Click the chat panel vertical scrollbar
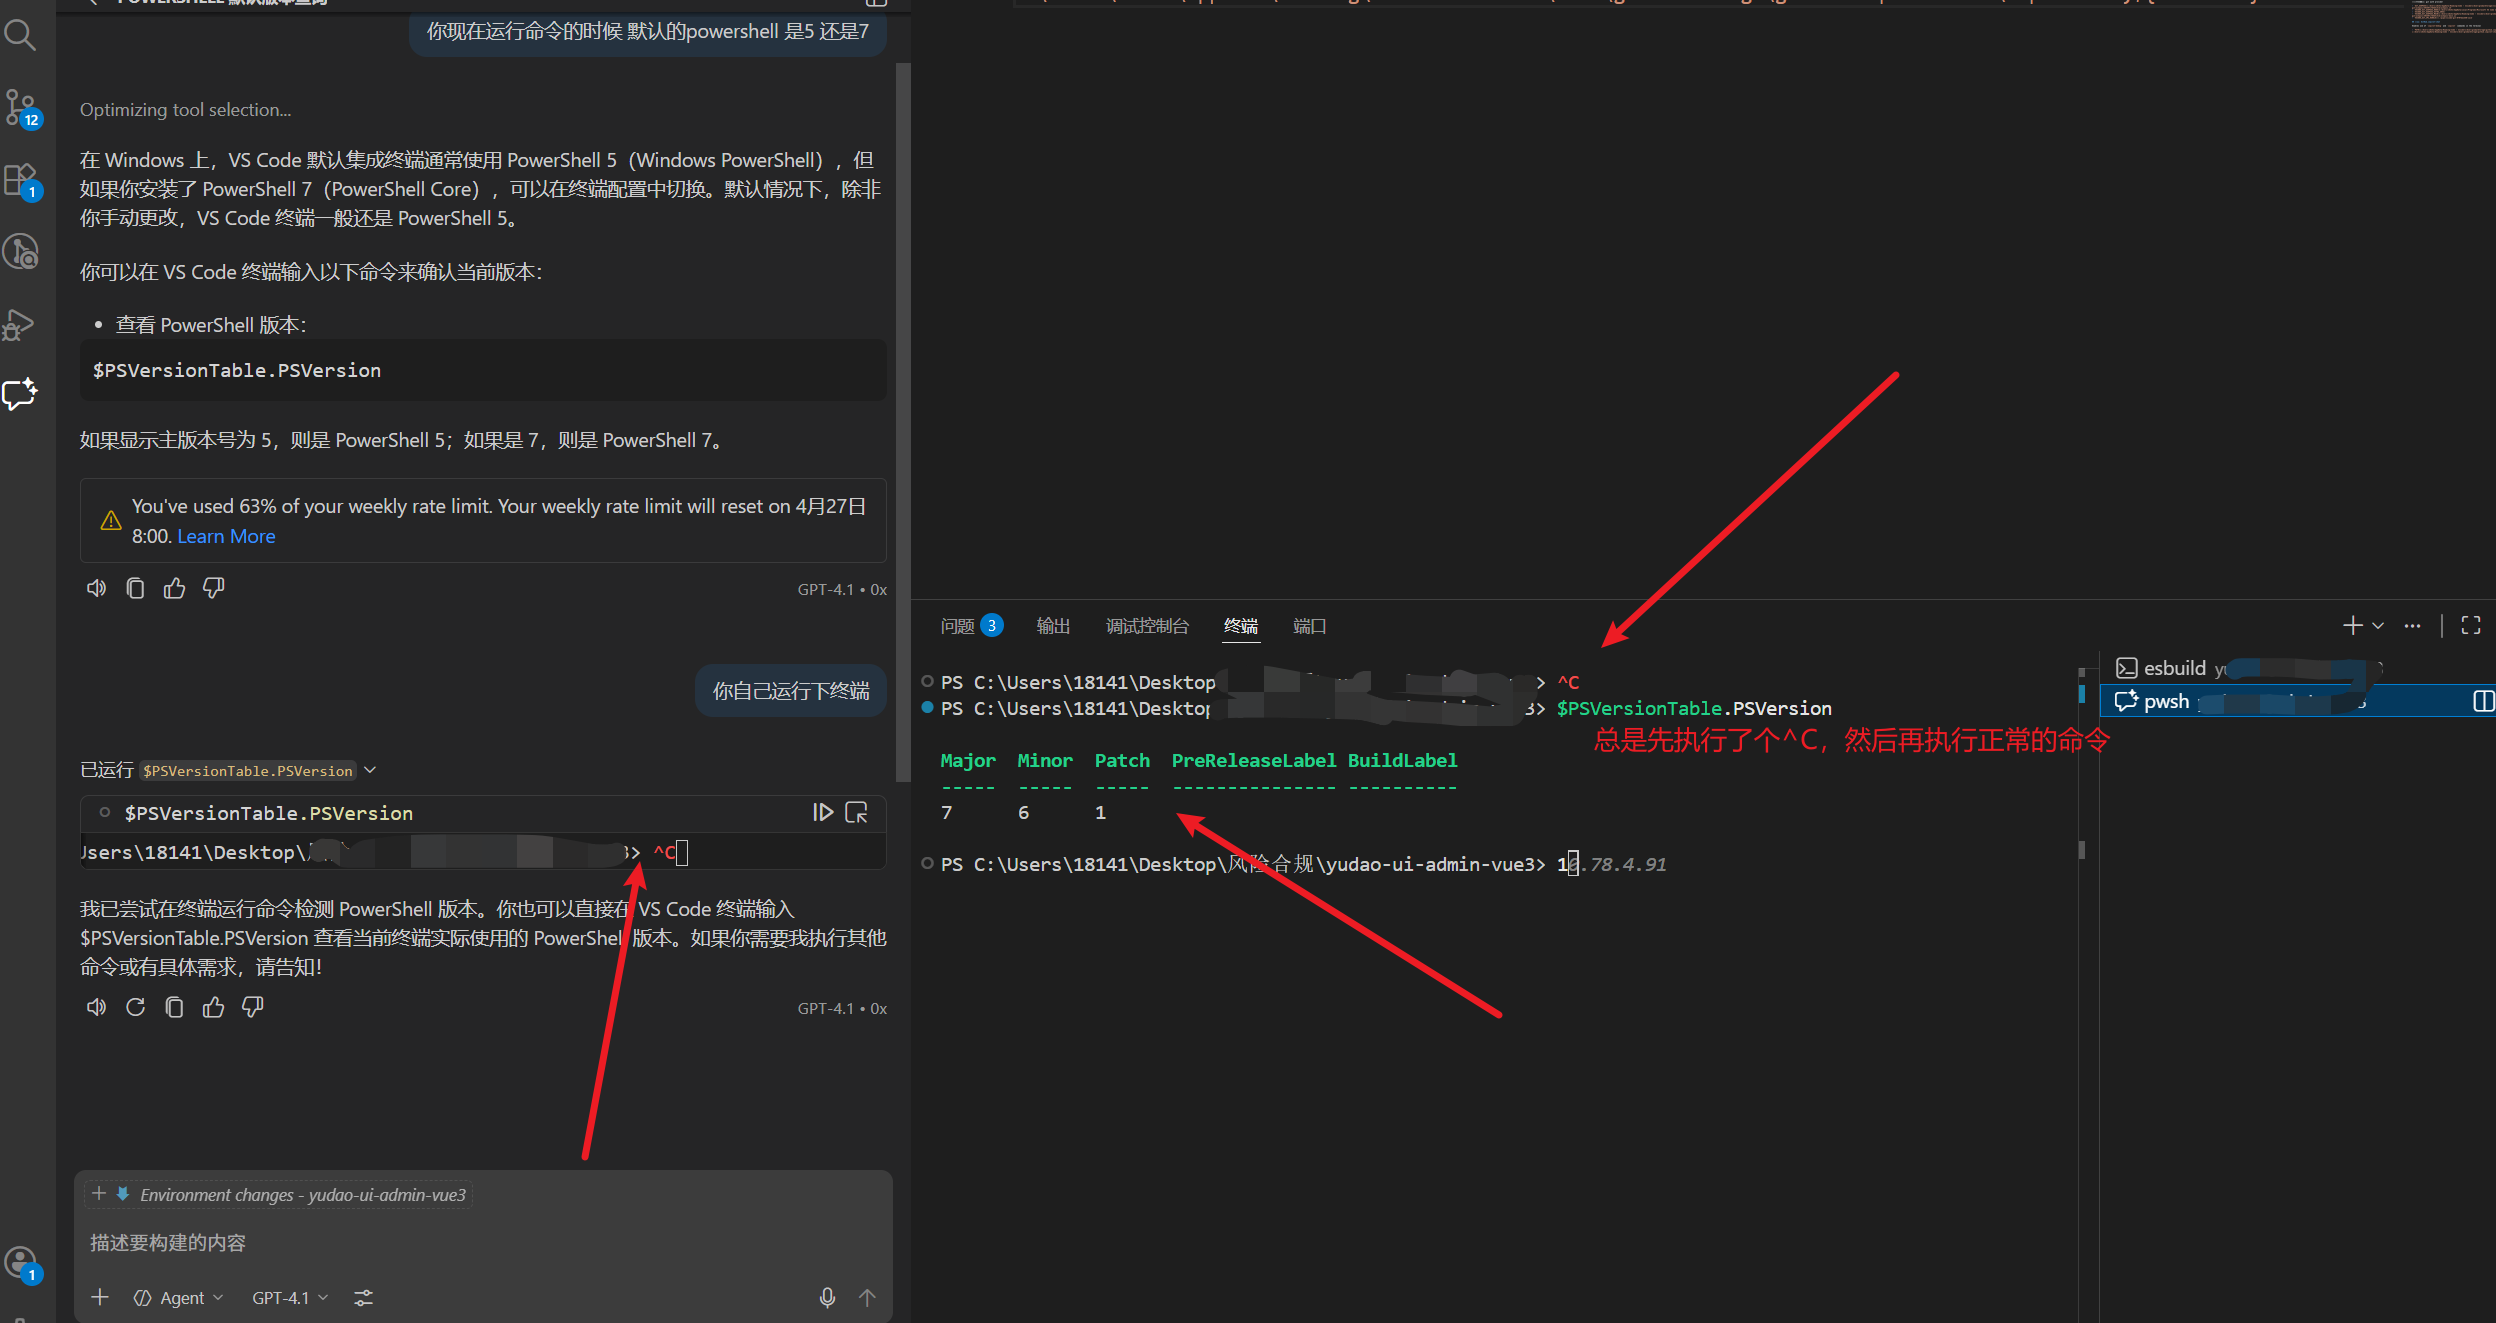Screen dimensions: 2496x1323 click(903, 420)
